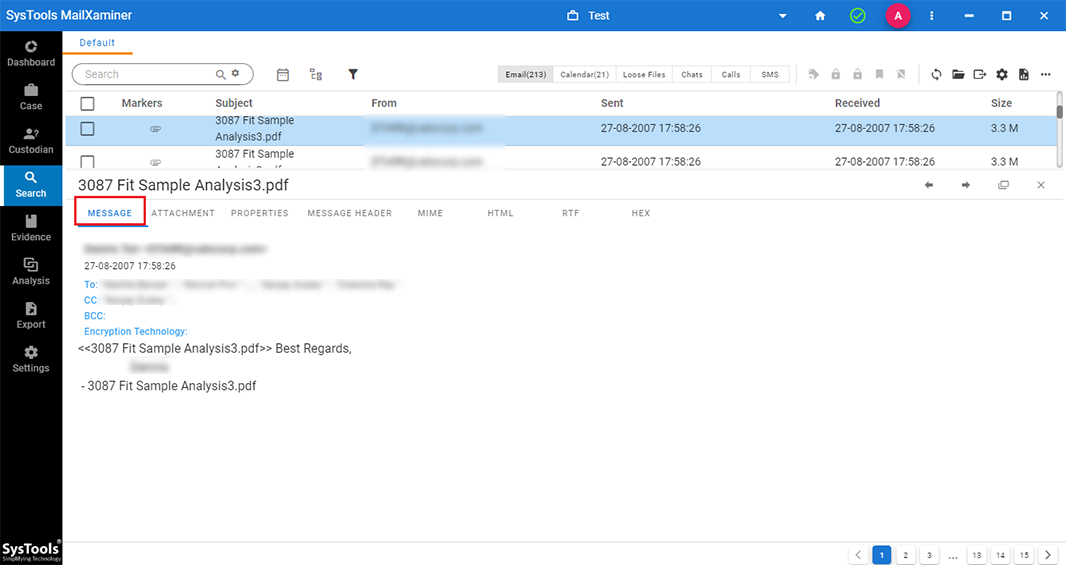Click the export arrow icon in toolbar
The height and width of the screenshot is (565, 1066).
tap(980, 75)
